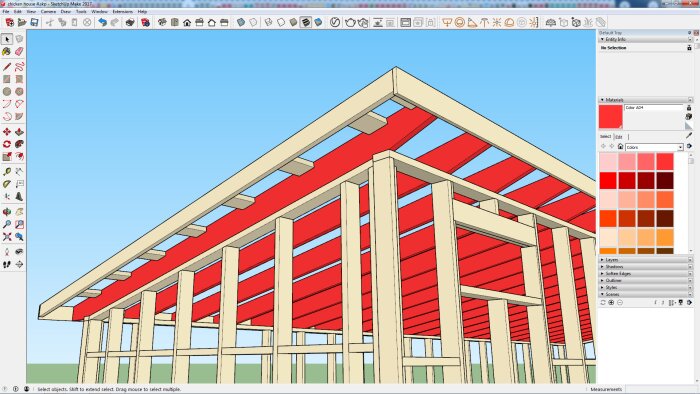Update scene with refresh button
700x394 pixels.
tap(603, 303)
